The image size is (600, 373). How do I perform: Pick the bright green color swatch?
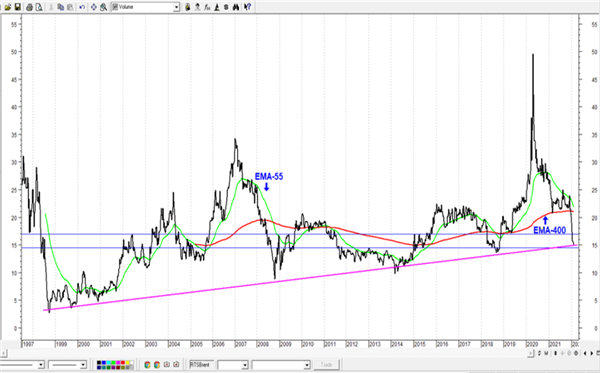(113, 363)
